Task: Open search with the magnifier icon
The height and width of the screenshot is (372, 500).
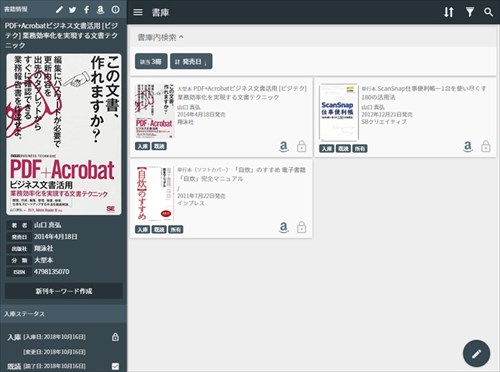Action: tap(488, 12)
